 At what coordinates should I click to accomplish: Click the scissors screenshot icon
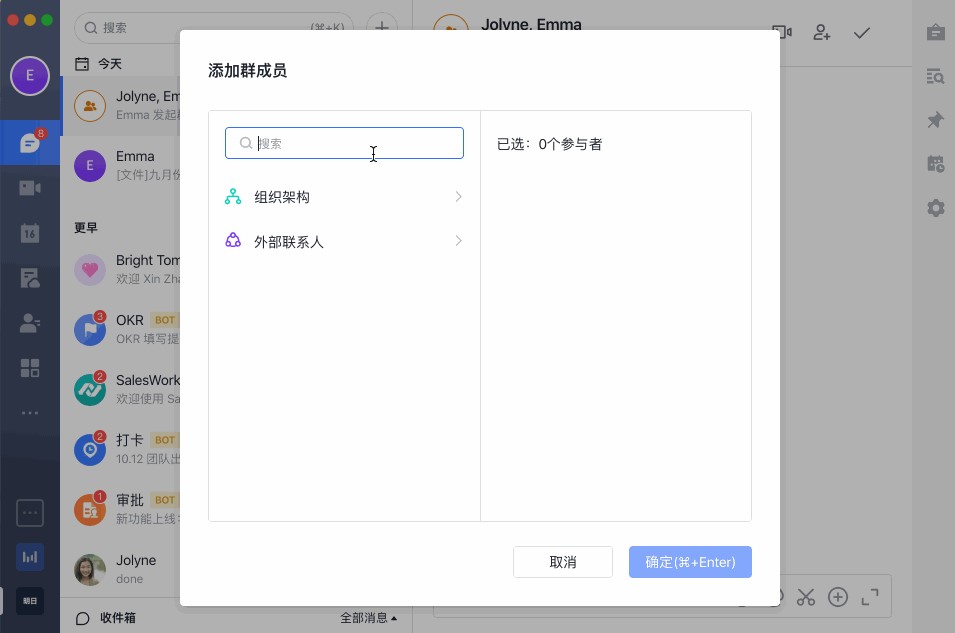pyautogui.click(x=806, y=597)
